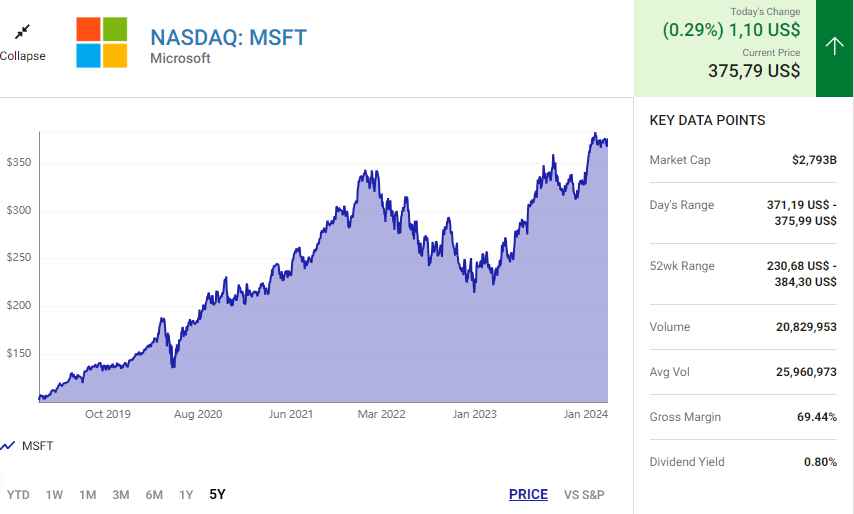The width and height of the screenshot is (854, 514).
Task: Open the NASDAQ: MSFT ticker link
Action: 228,38
